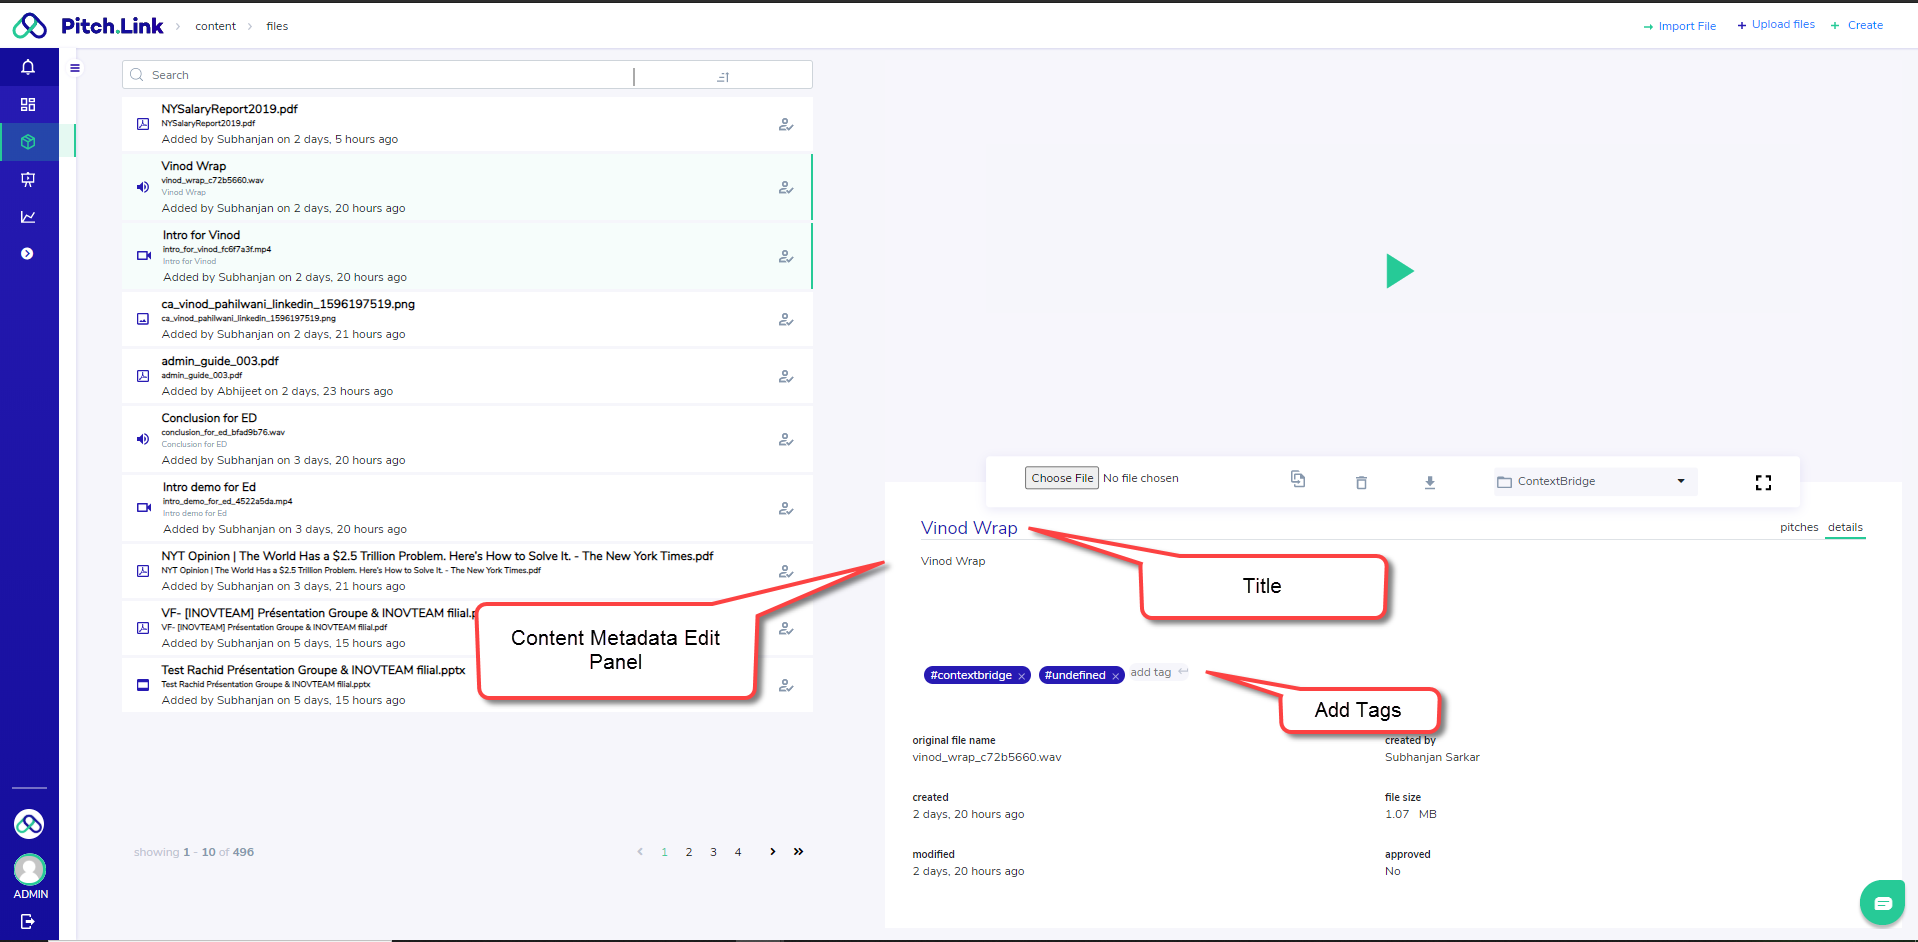
Task: Open the dashboard grid icon in sidebar
Action: [28, 105]
